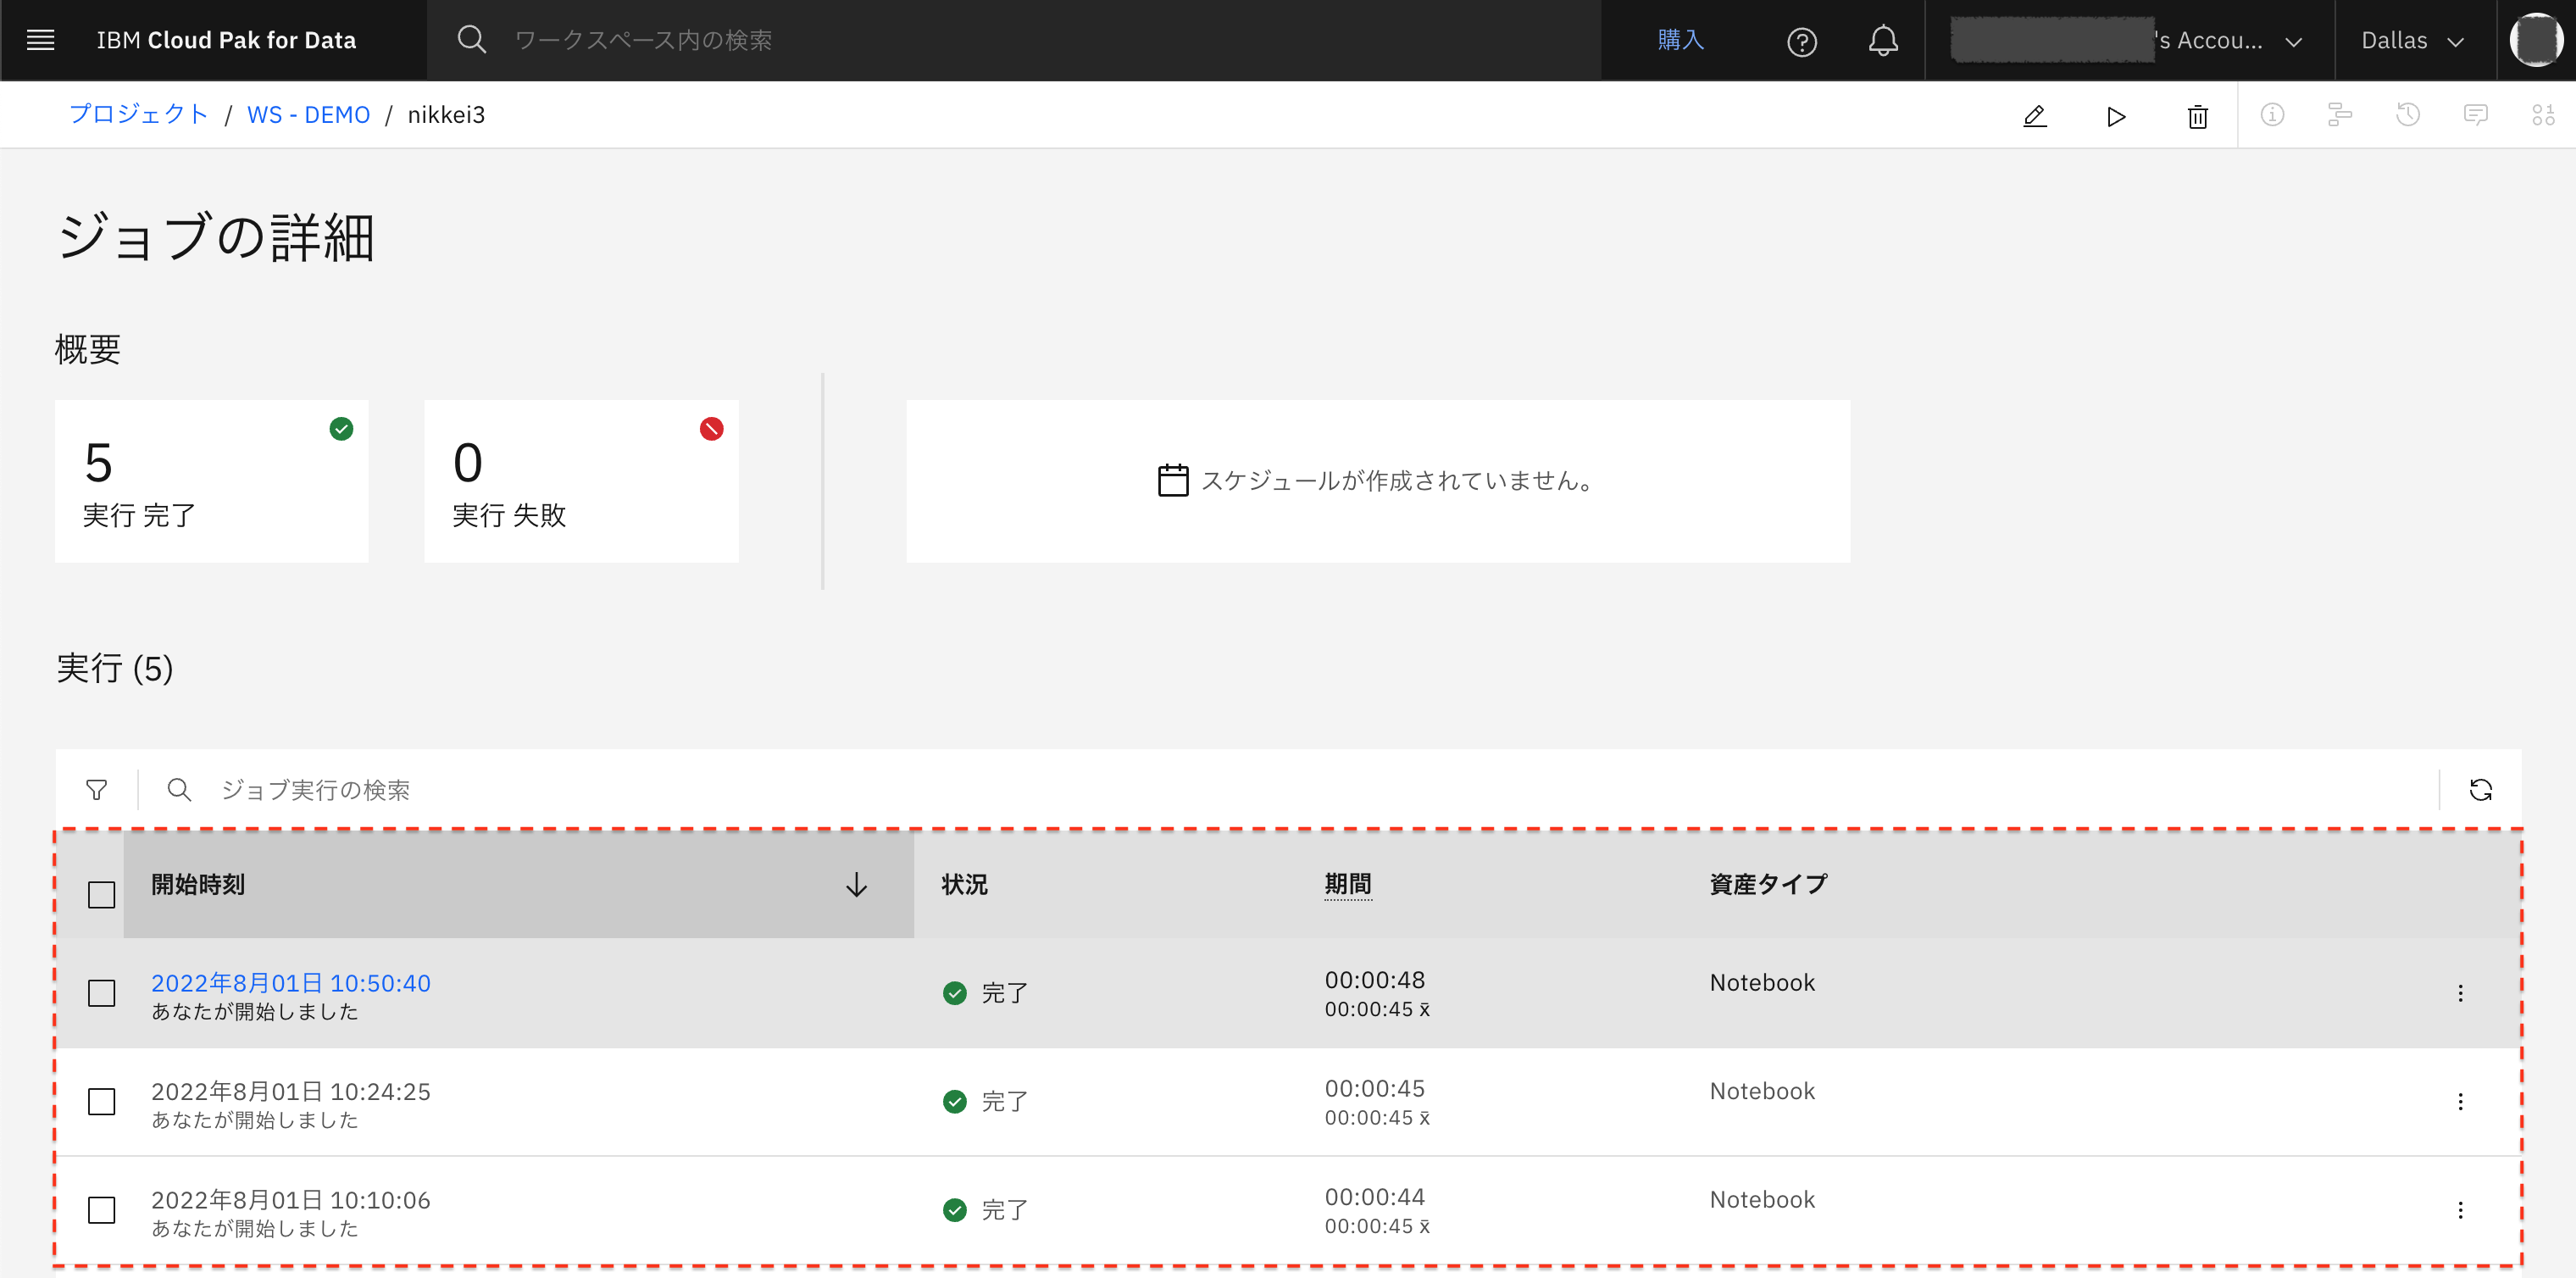
Task: Open overflow menu for 10:10:06 run
Action: point(2460,1210)
